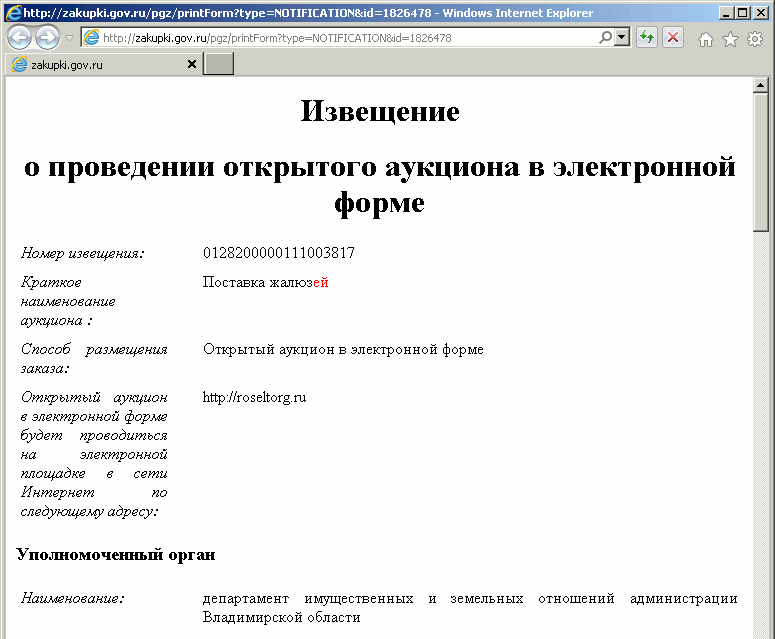Screen dimensions: 775x639
Task: Go forward with the Forward arrow button
Action: pos(47,38)
